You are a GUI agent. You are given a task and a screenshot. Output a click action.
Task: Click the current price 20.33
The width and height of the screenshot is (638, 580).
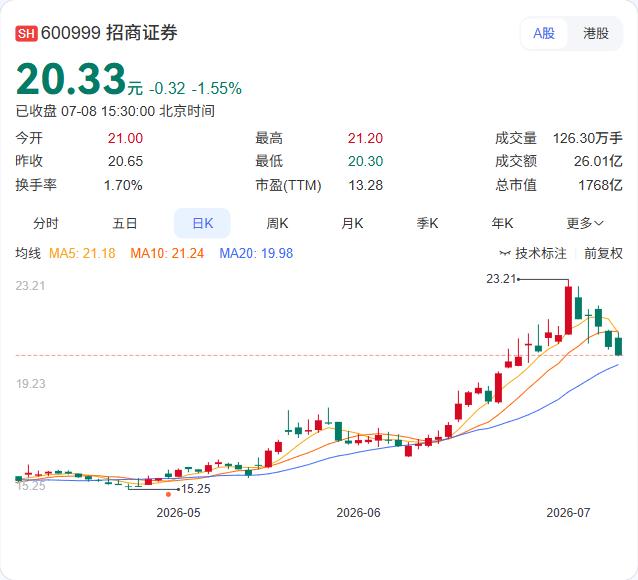[71, 79]
